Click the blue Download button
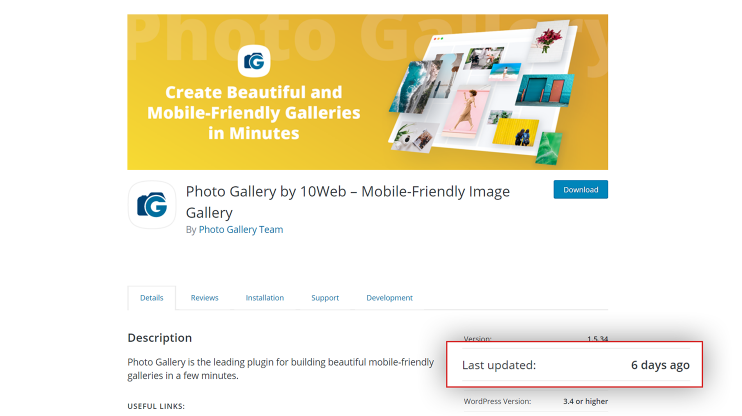The image size is (742, 416). pyautogui.click(x=581, y=189)
